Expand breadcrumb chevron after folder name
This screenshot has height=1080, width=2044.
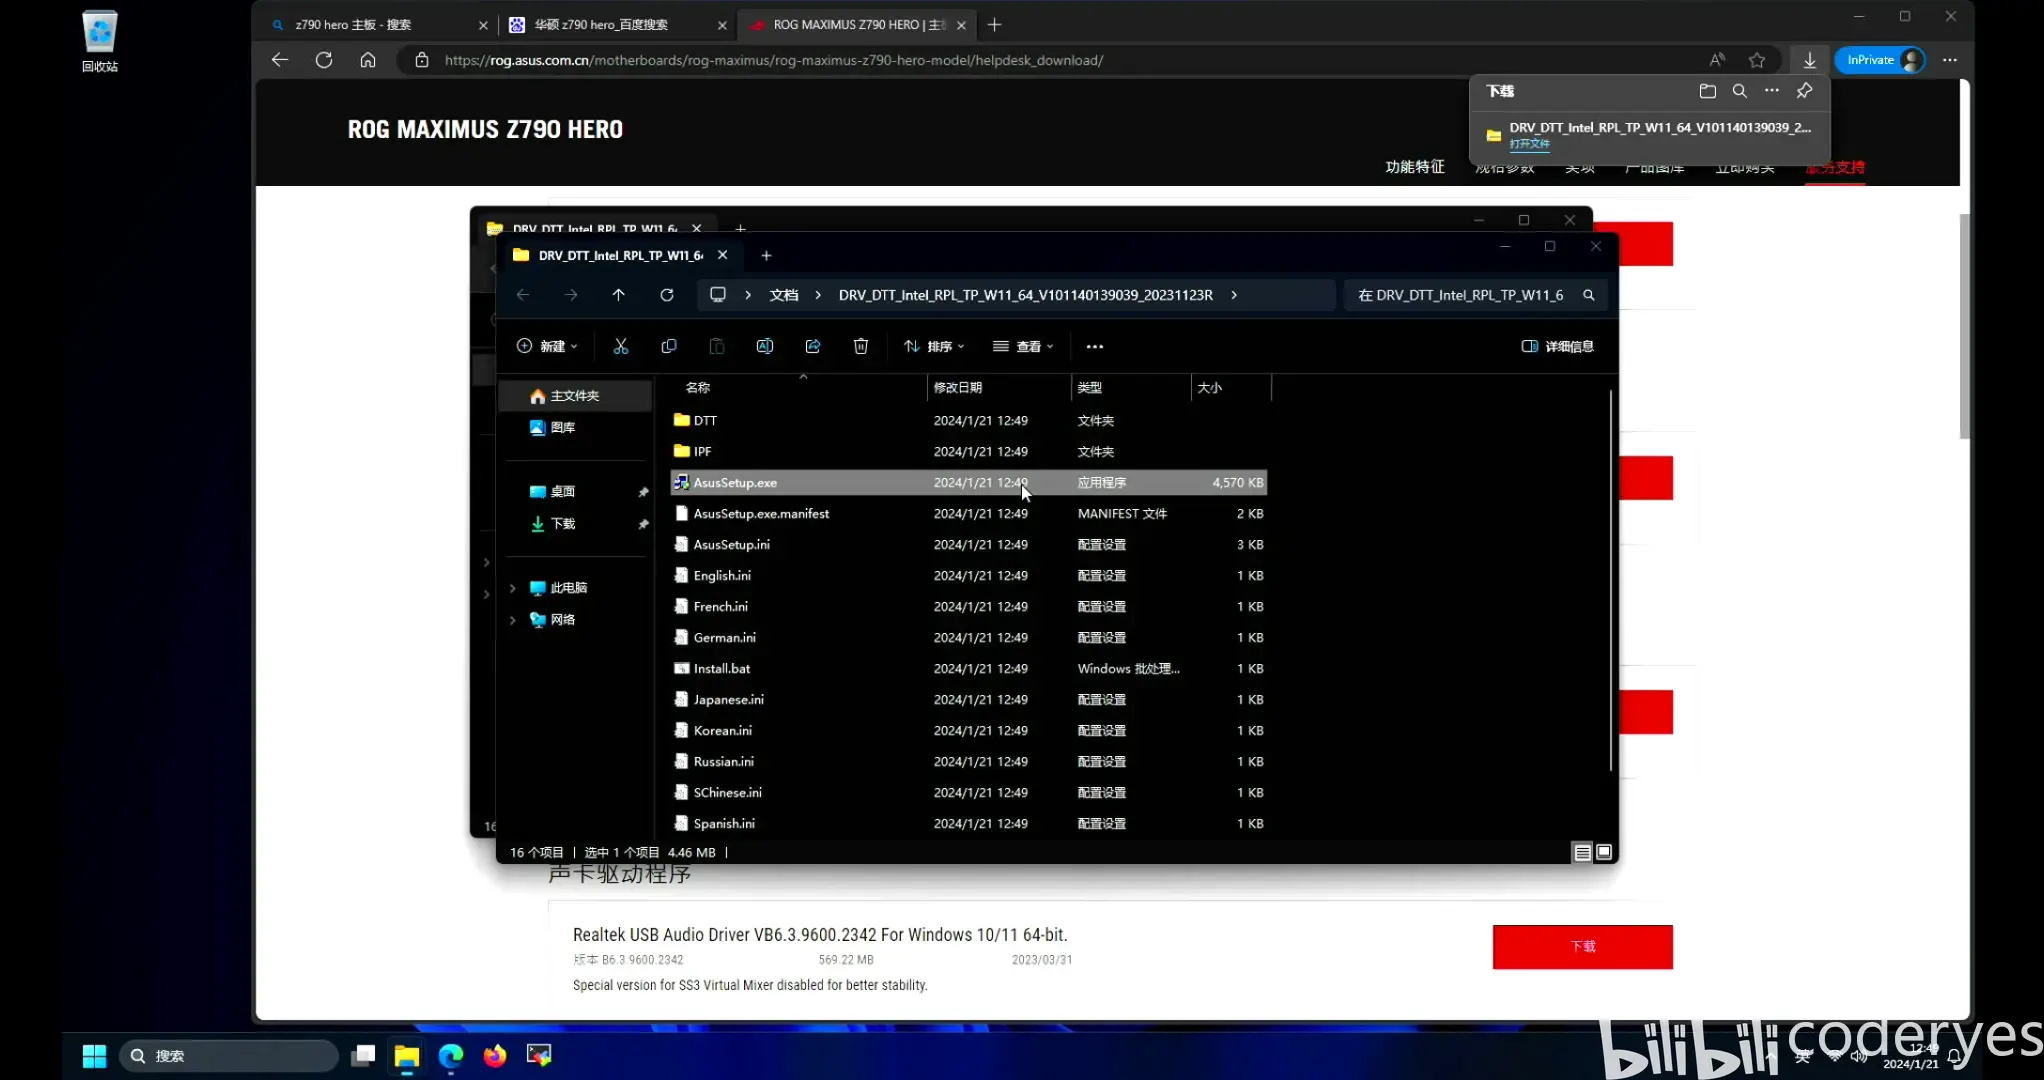[x=1234, y=295]
